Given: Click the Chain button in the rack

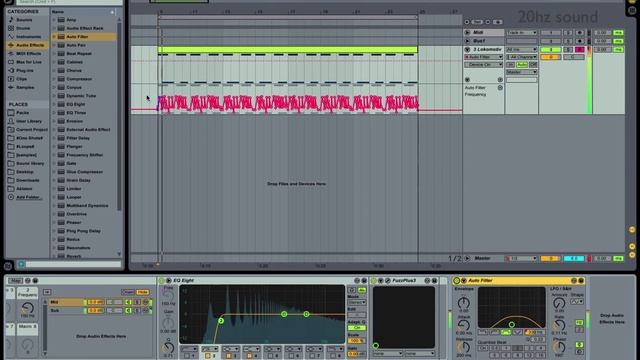Looking at the screenshot, I should coord(128,292).
